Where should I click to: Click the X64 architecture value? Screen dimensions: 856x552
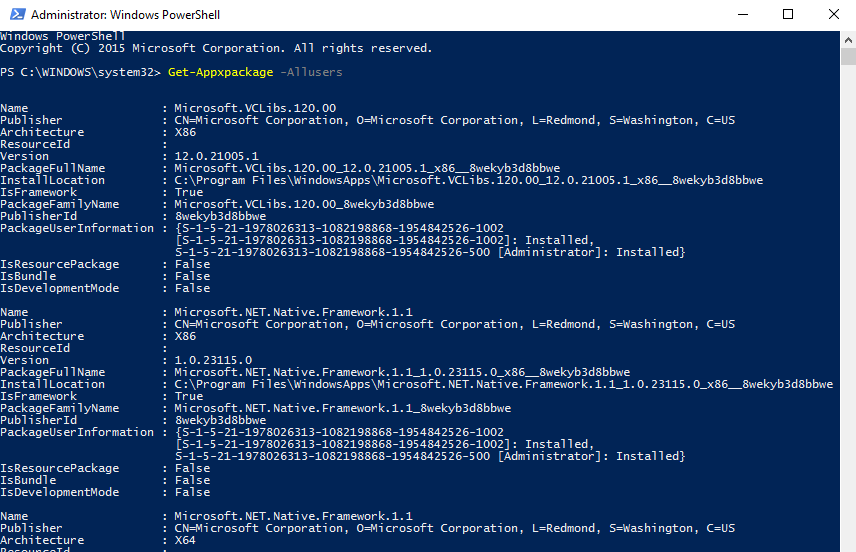pos(185,540)
